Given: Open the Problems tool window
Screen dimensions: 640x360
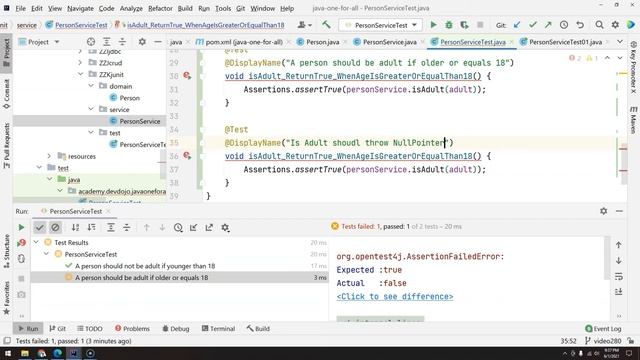Looking at the screenshot, I should 132,328.
